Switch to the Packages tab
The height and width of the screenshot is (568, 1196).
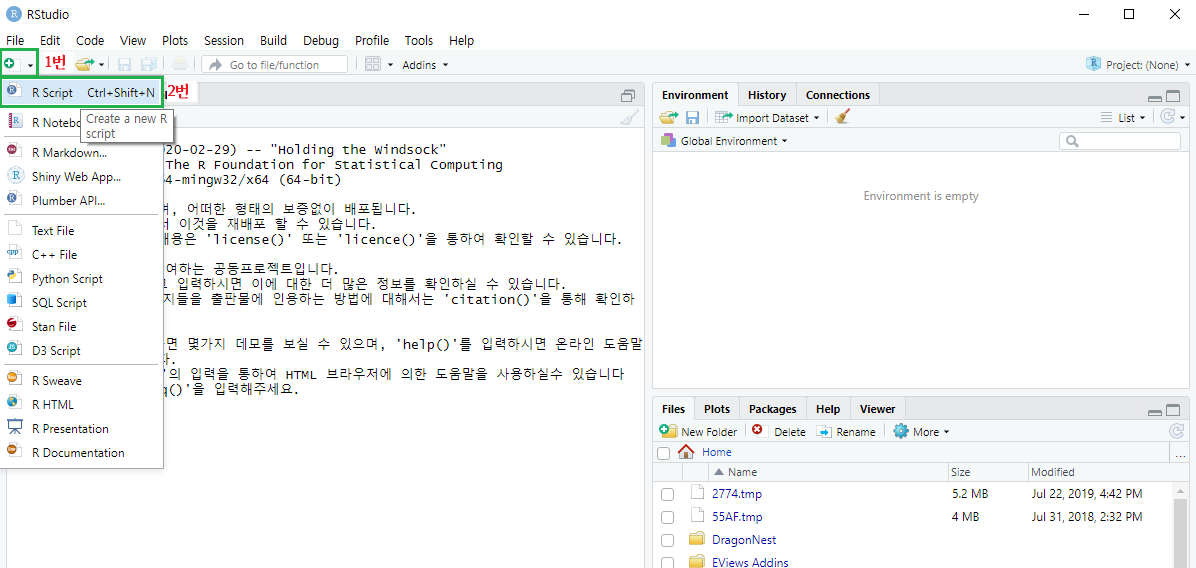(772, 409)
